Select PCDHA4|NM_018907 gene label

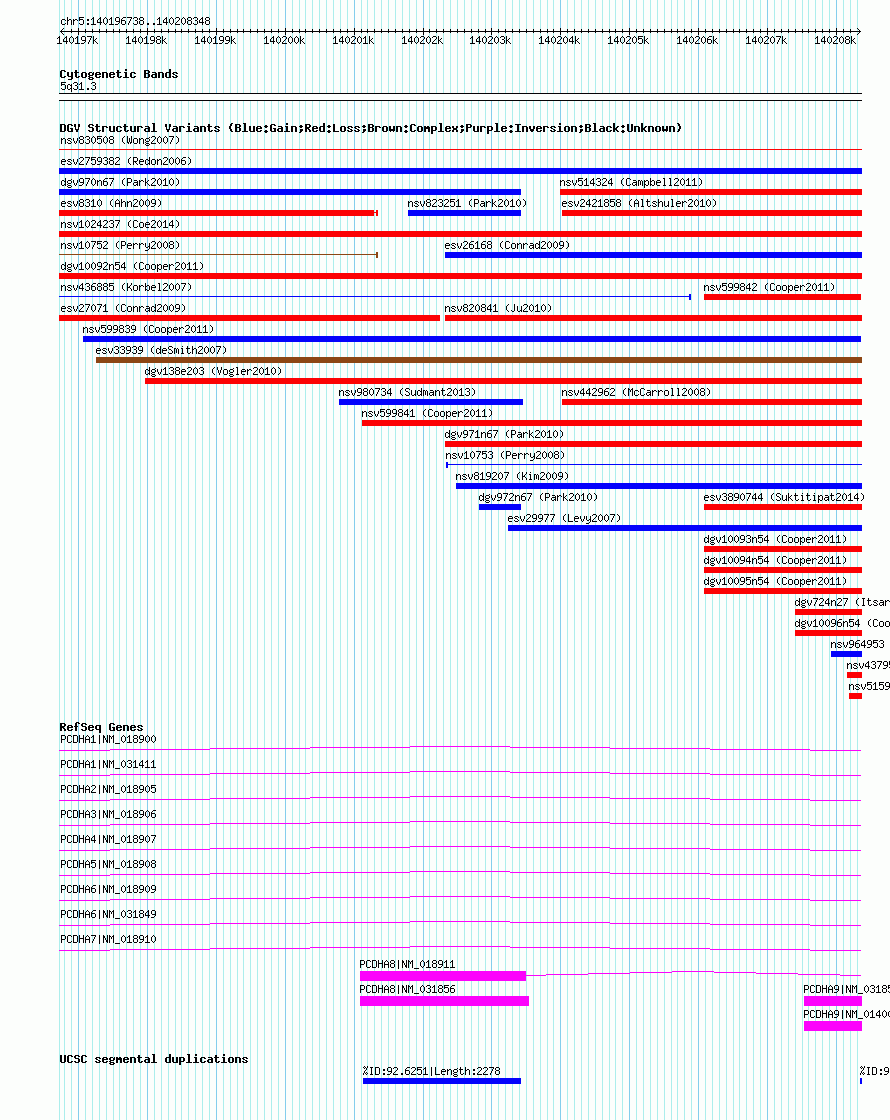coord(109,840)
